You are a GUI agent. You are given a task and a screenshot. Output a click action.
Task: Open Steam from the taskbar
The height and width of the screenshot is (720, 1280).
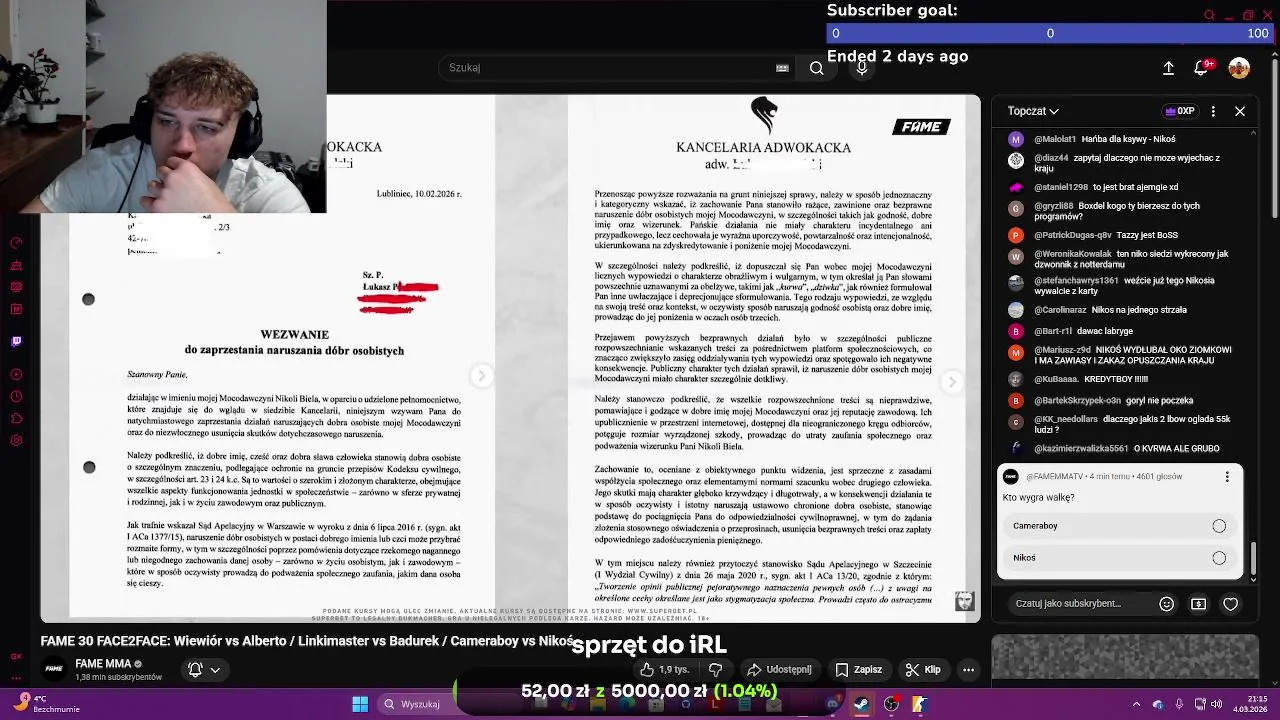coord(861,704)
